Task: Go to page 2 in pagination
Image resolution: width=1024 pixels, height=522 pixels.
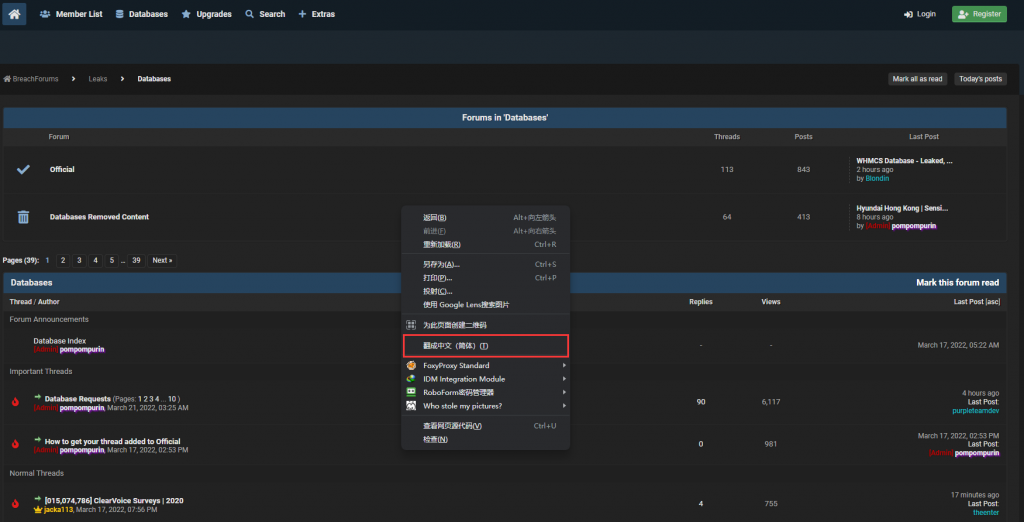Action: click(x=63, y=261)
